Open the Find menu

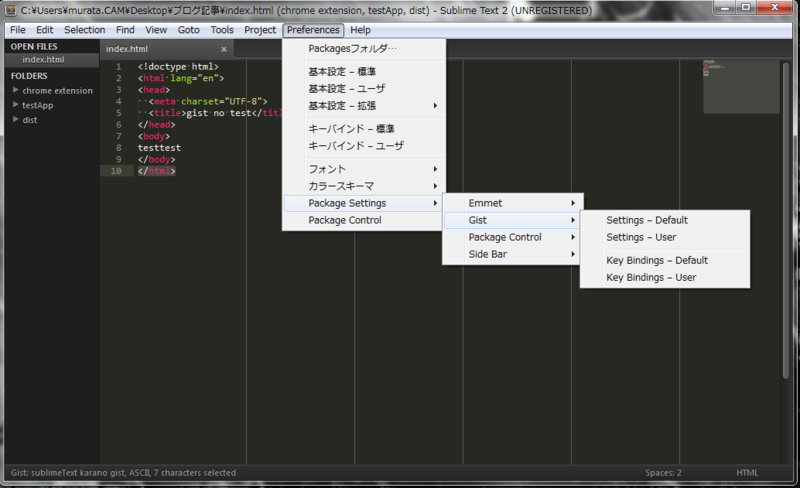pyautogui.click(x=125, y=30)
